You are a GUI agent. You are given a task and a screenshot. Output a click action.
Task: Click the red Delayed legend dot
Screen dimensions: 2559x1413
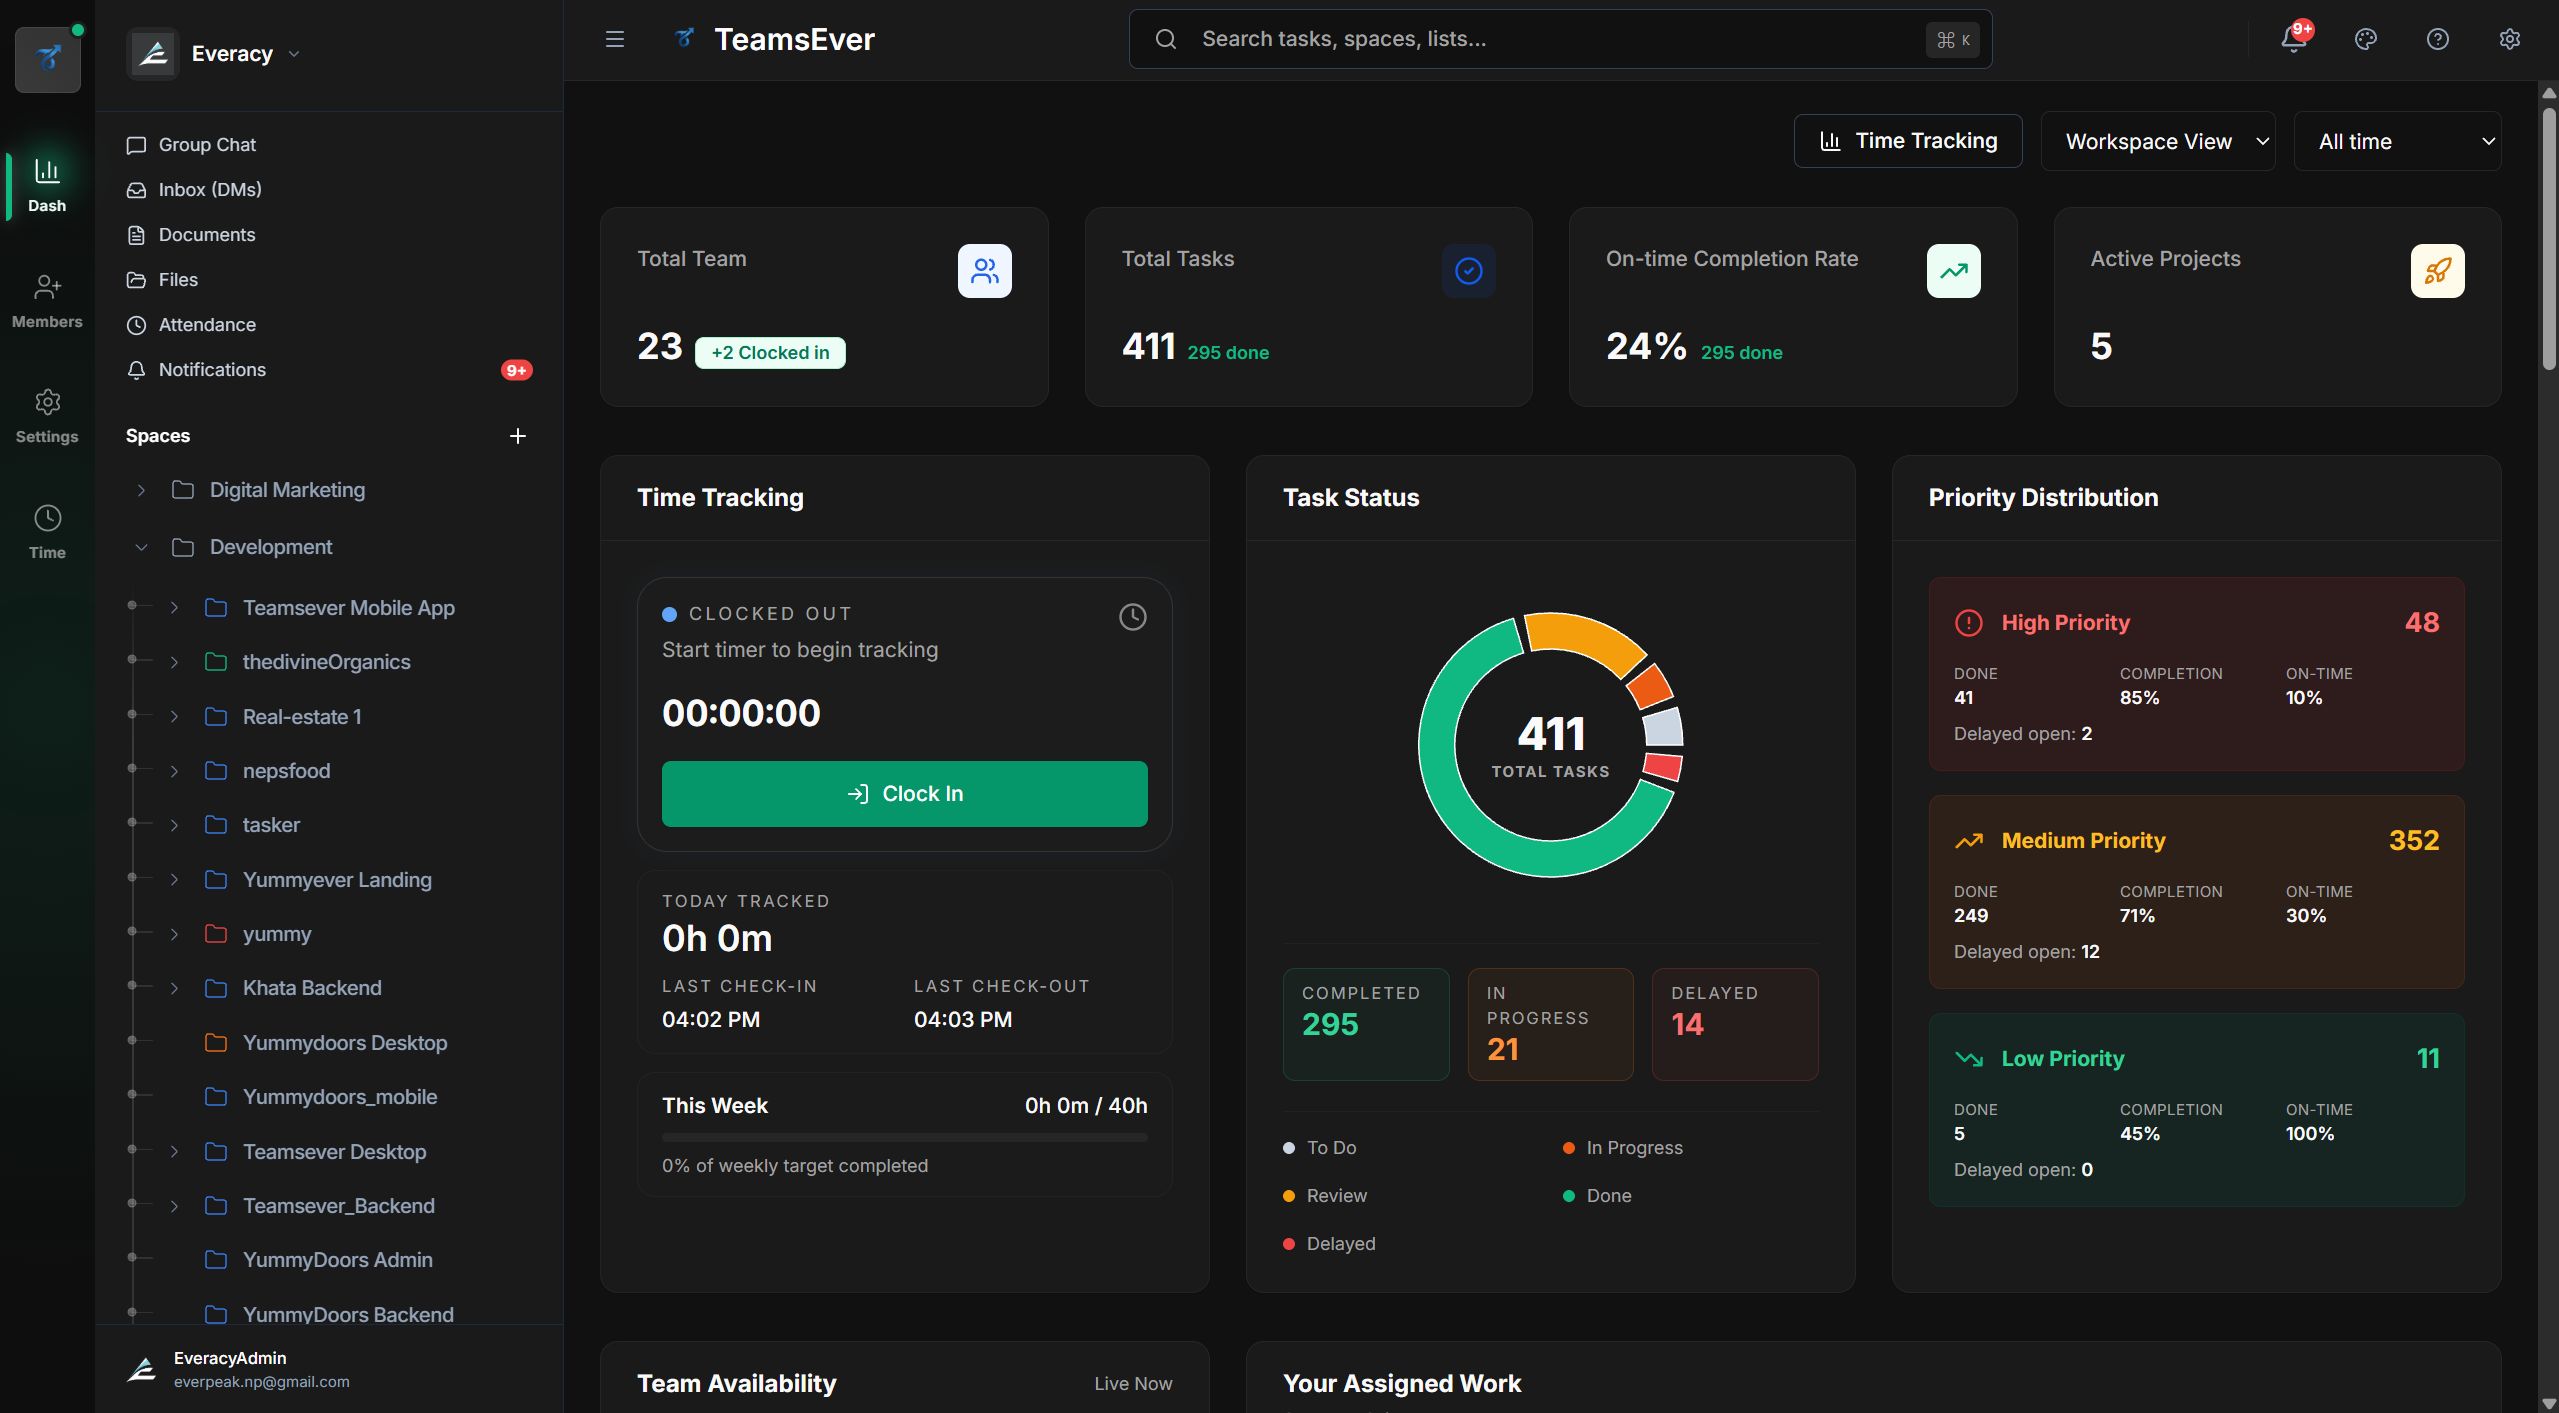click(1289, 1244)
